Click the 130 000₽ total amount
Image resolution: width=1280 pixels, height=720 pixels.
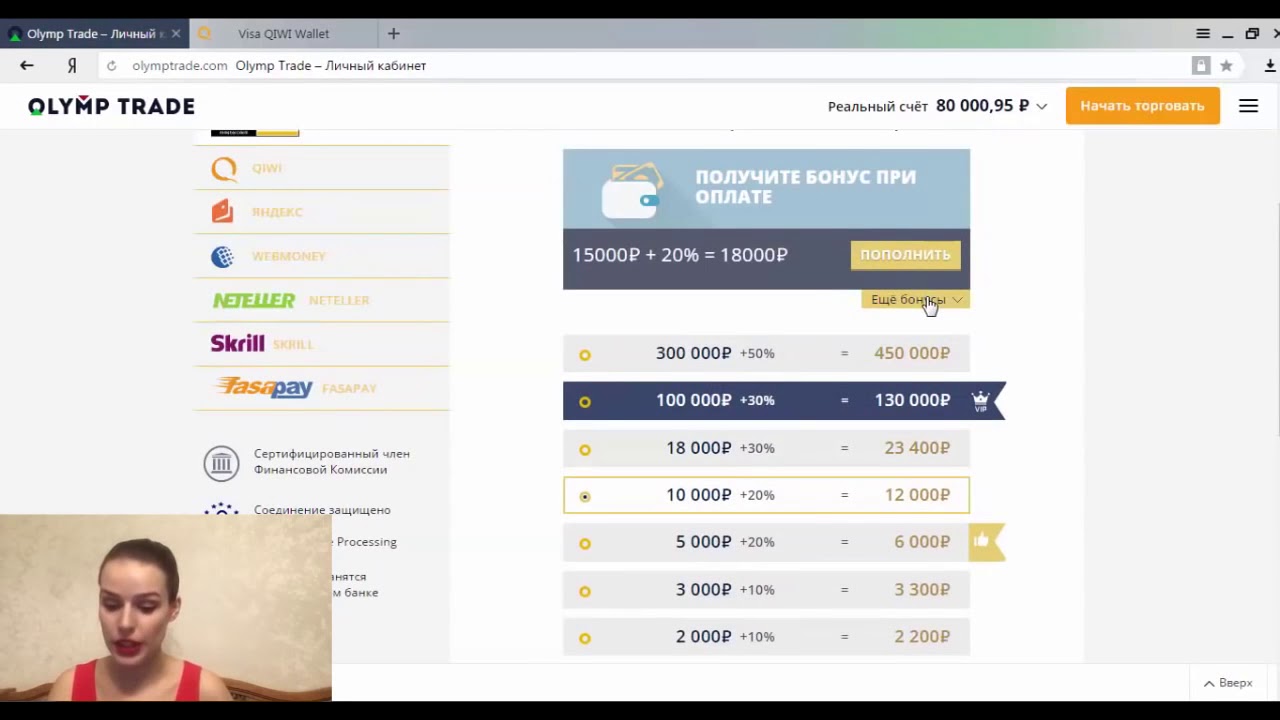pos(912,400)
